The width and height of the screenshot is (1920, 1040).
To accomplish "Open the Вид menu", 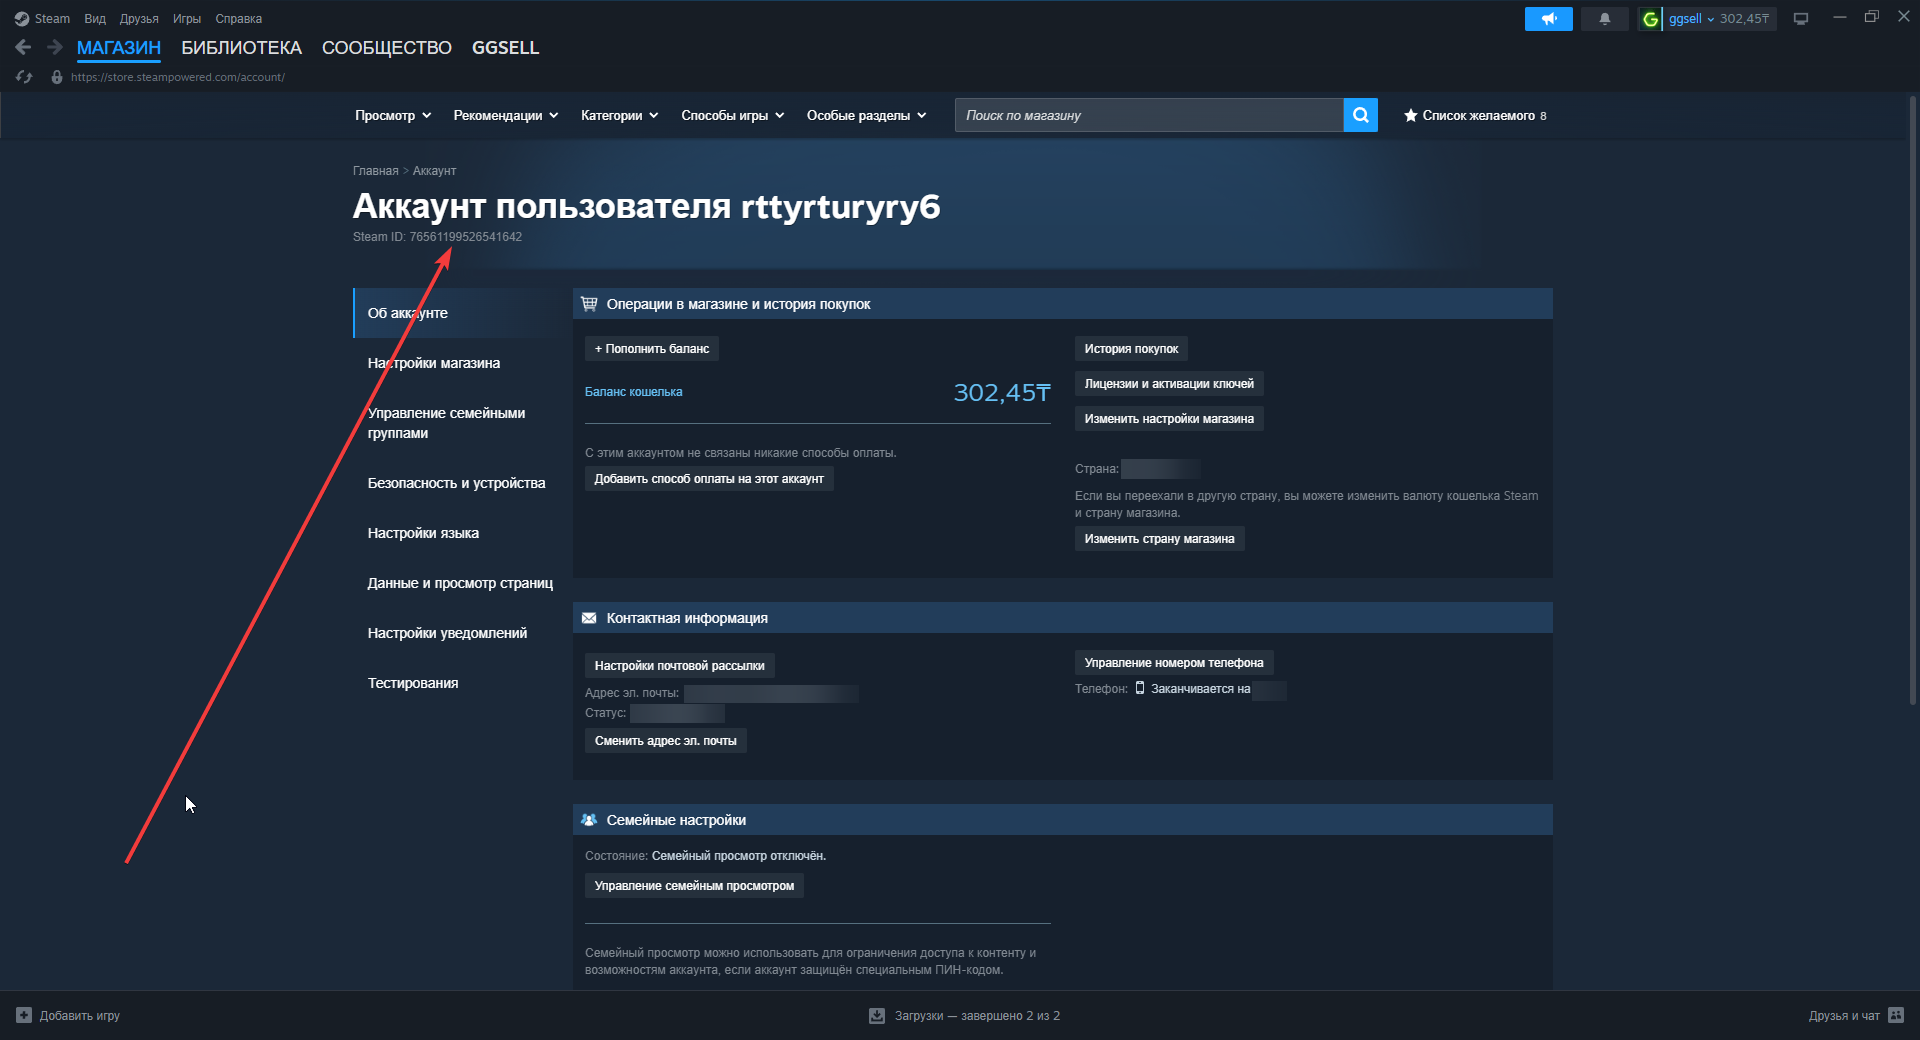I will (x=95, y=19).
